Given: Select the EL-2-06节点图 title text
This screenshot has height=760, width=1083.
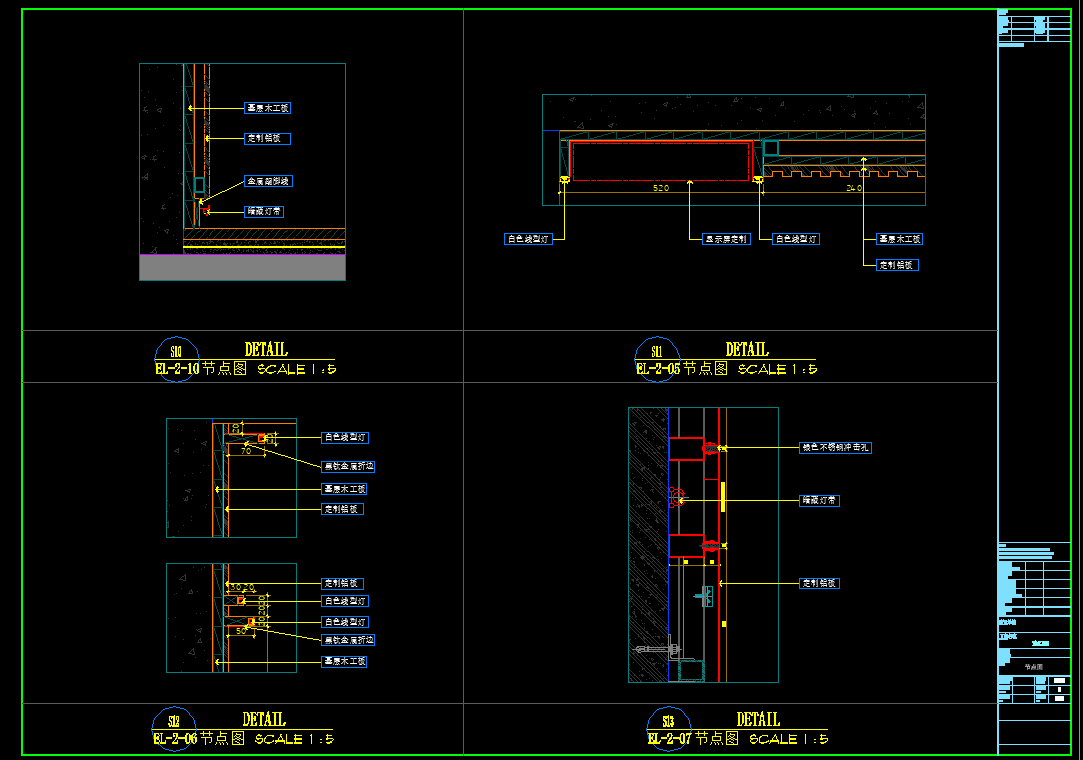Looking at the screenshot, I should point(199,739).
